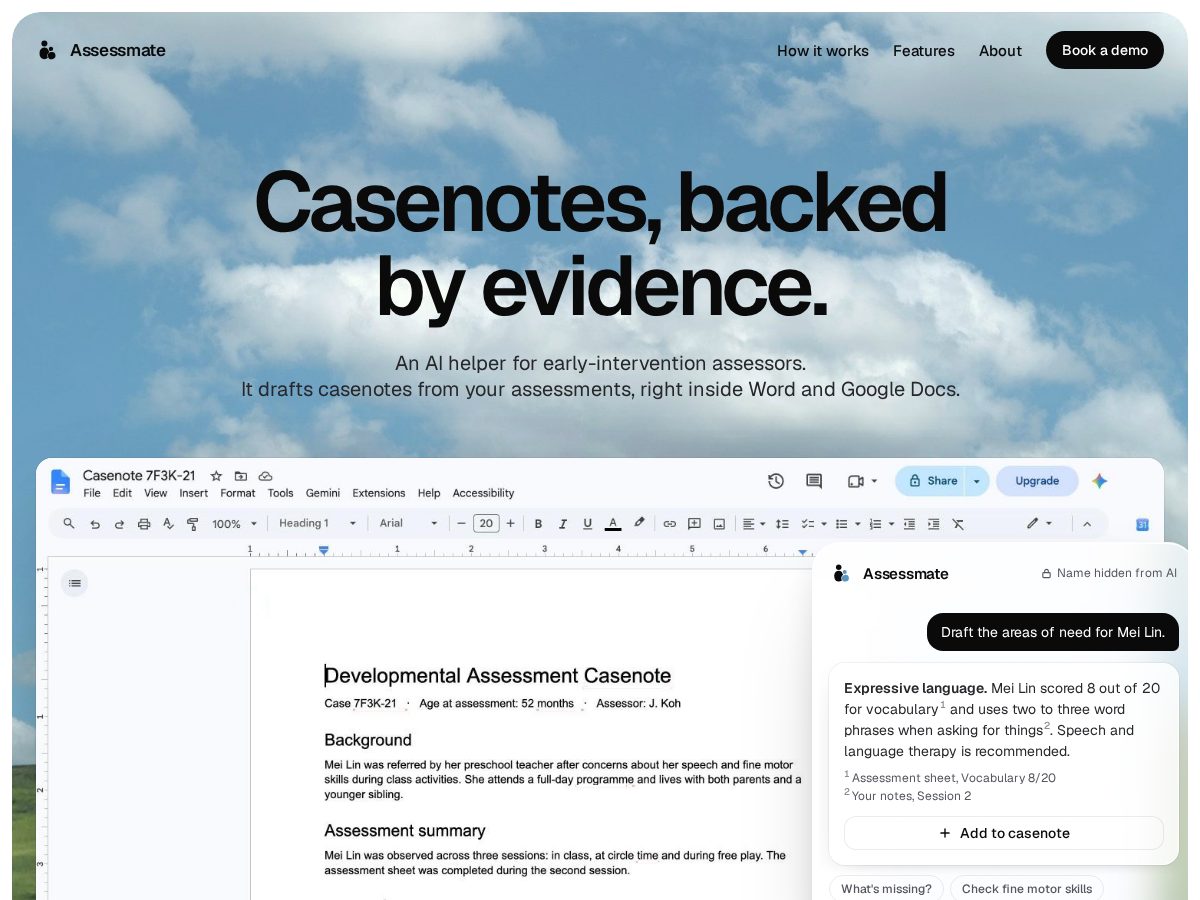Screen dimensions: 1200x900
Task: Click the Share button
Action: coord(932,481)
